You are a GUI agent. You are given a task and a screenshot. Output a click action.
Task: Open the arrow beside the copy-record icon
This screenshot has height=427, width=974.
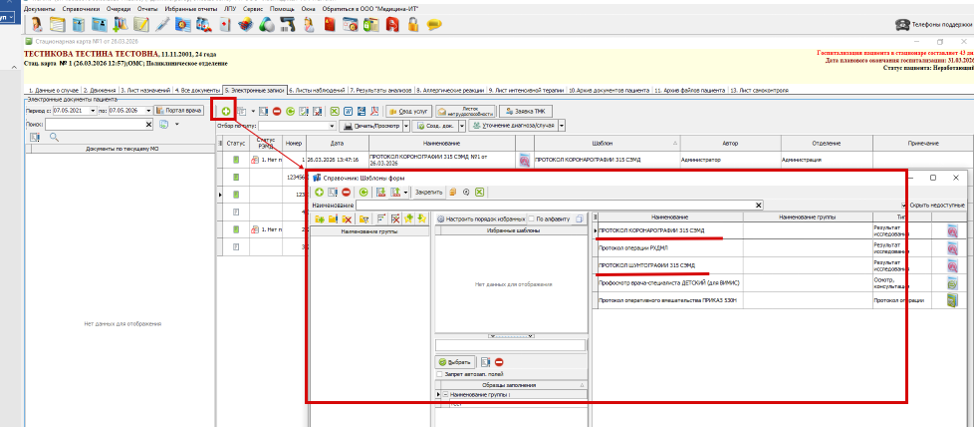pos(253,111)
